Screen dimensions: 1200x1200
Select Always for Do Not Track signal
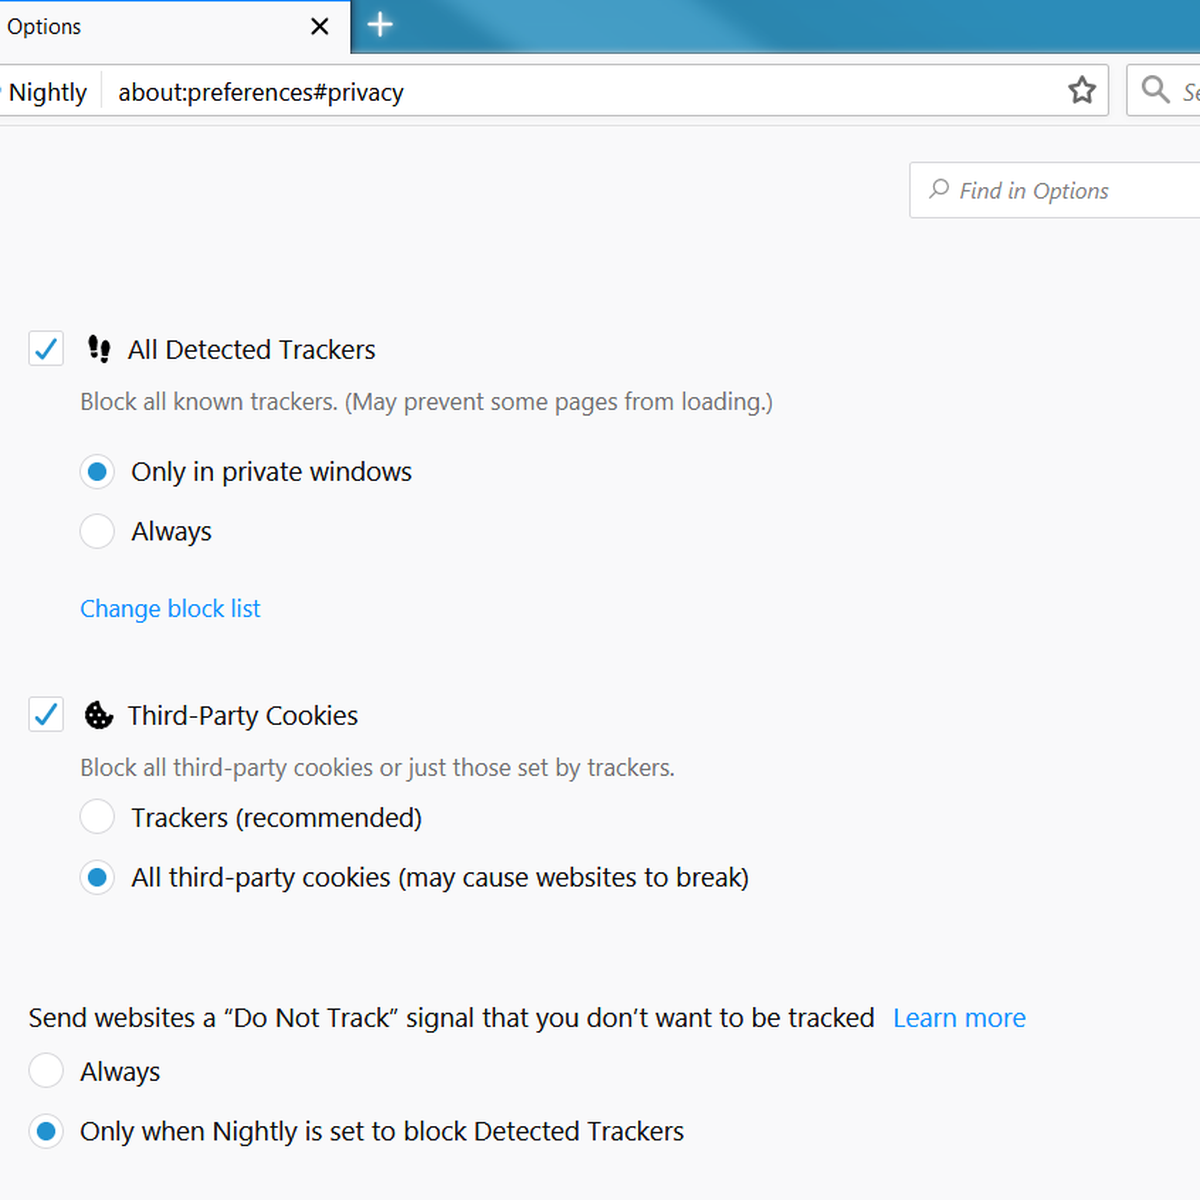[x=46, y=1071]
